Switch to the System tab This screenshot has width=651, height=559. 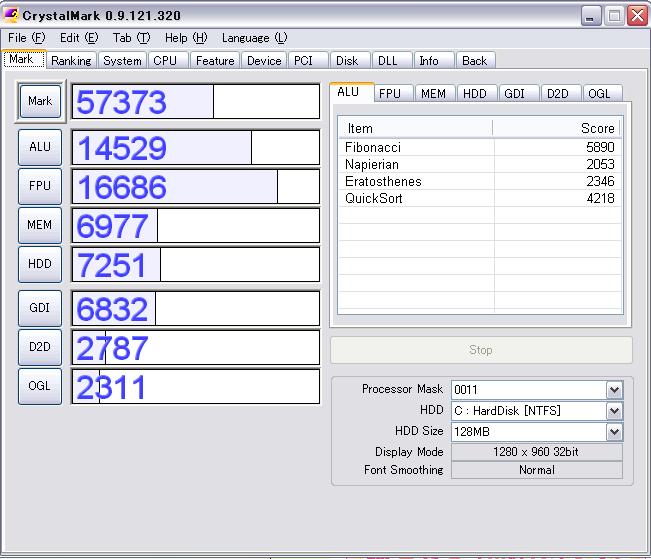click(122, 61)
